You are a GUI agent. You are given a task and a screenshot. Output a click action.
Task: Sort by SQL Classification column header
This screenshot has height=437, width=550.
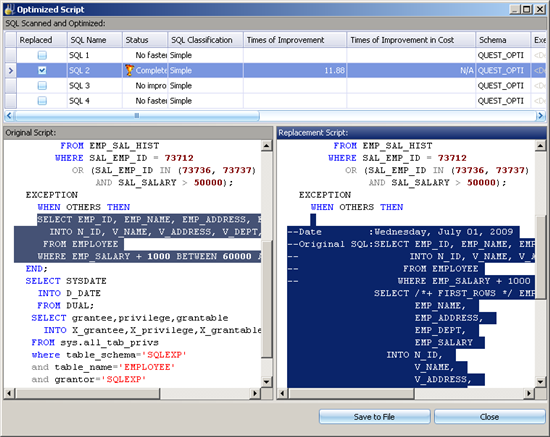[206, 40]
